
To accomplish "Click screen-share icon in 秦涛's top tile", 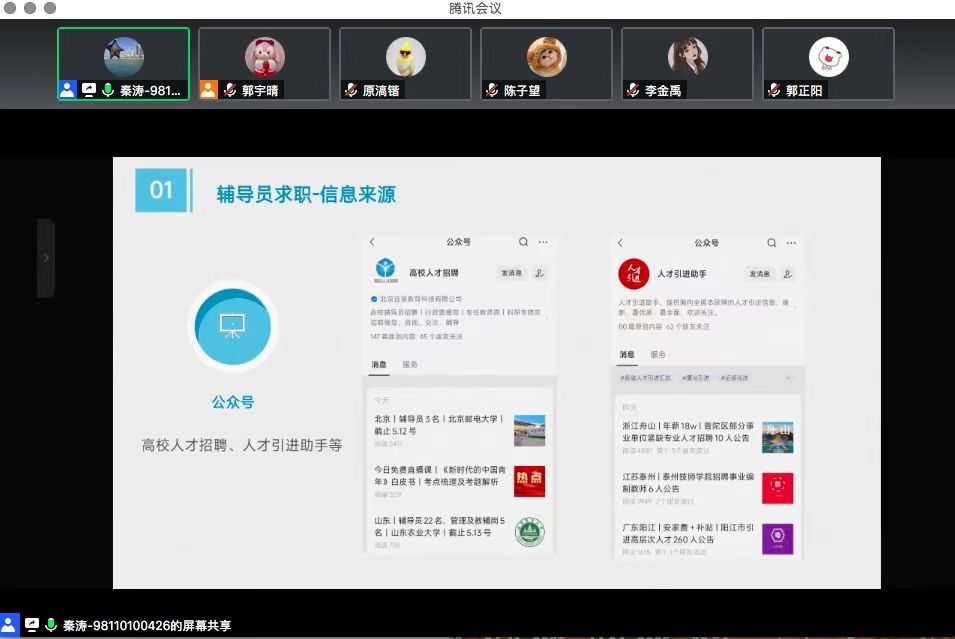I will (88, 90).
